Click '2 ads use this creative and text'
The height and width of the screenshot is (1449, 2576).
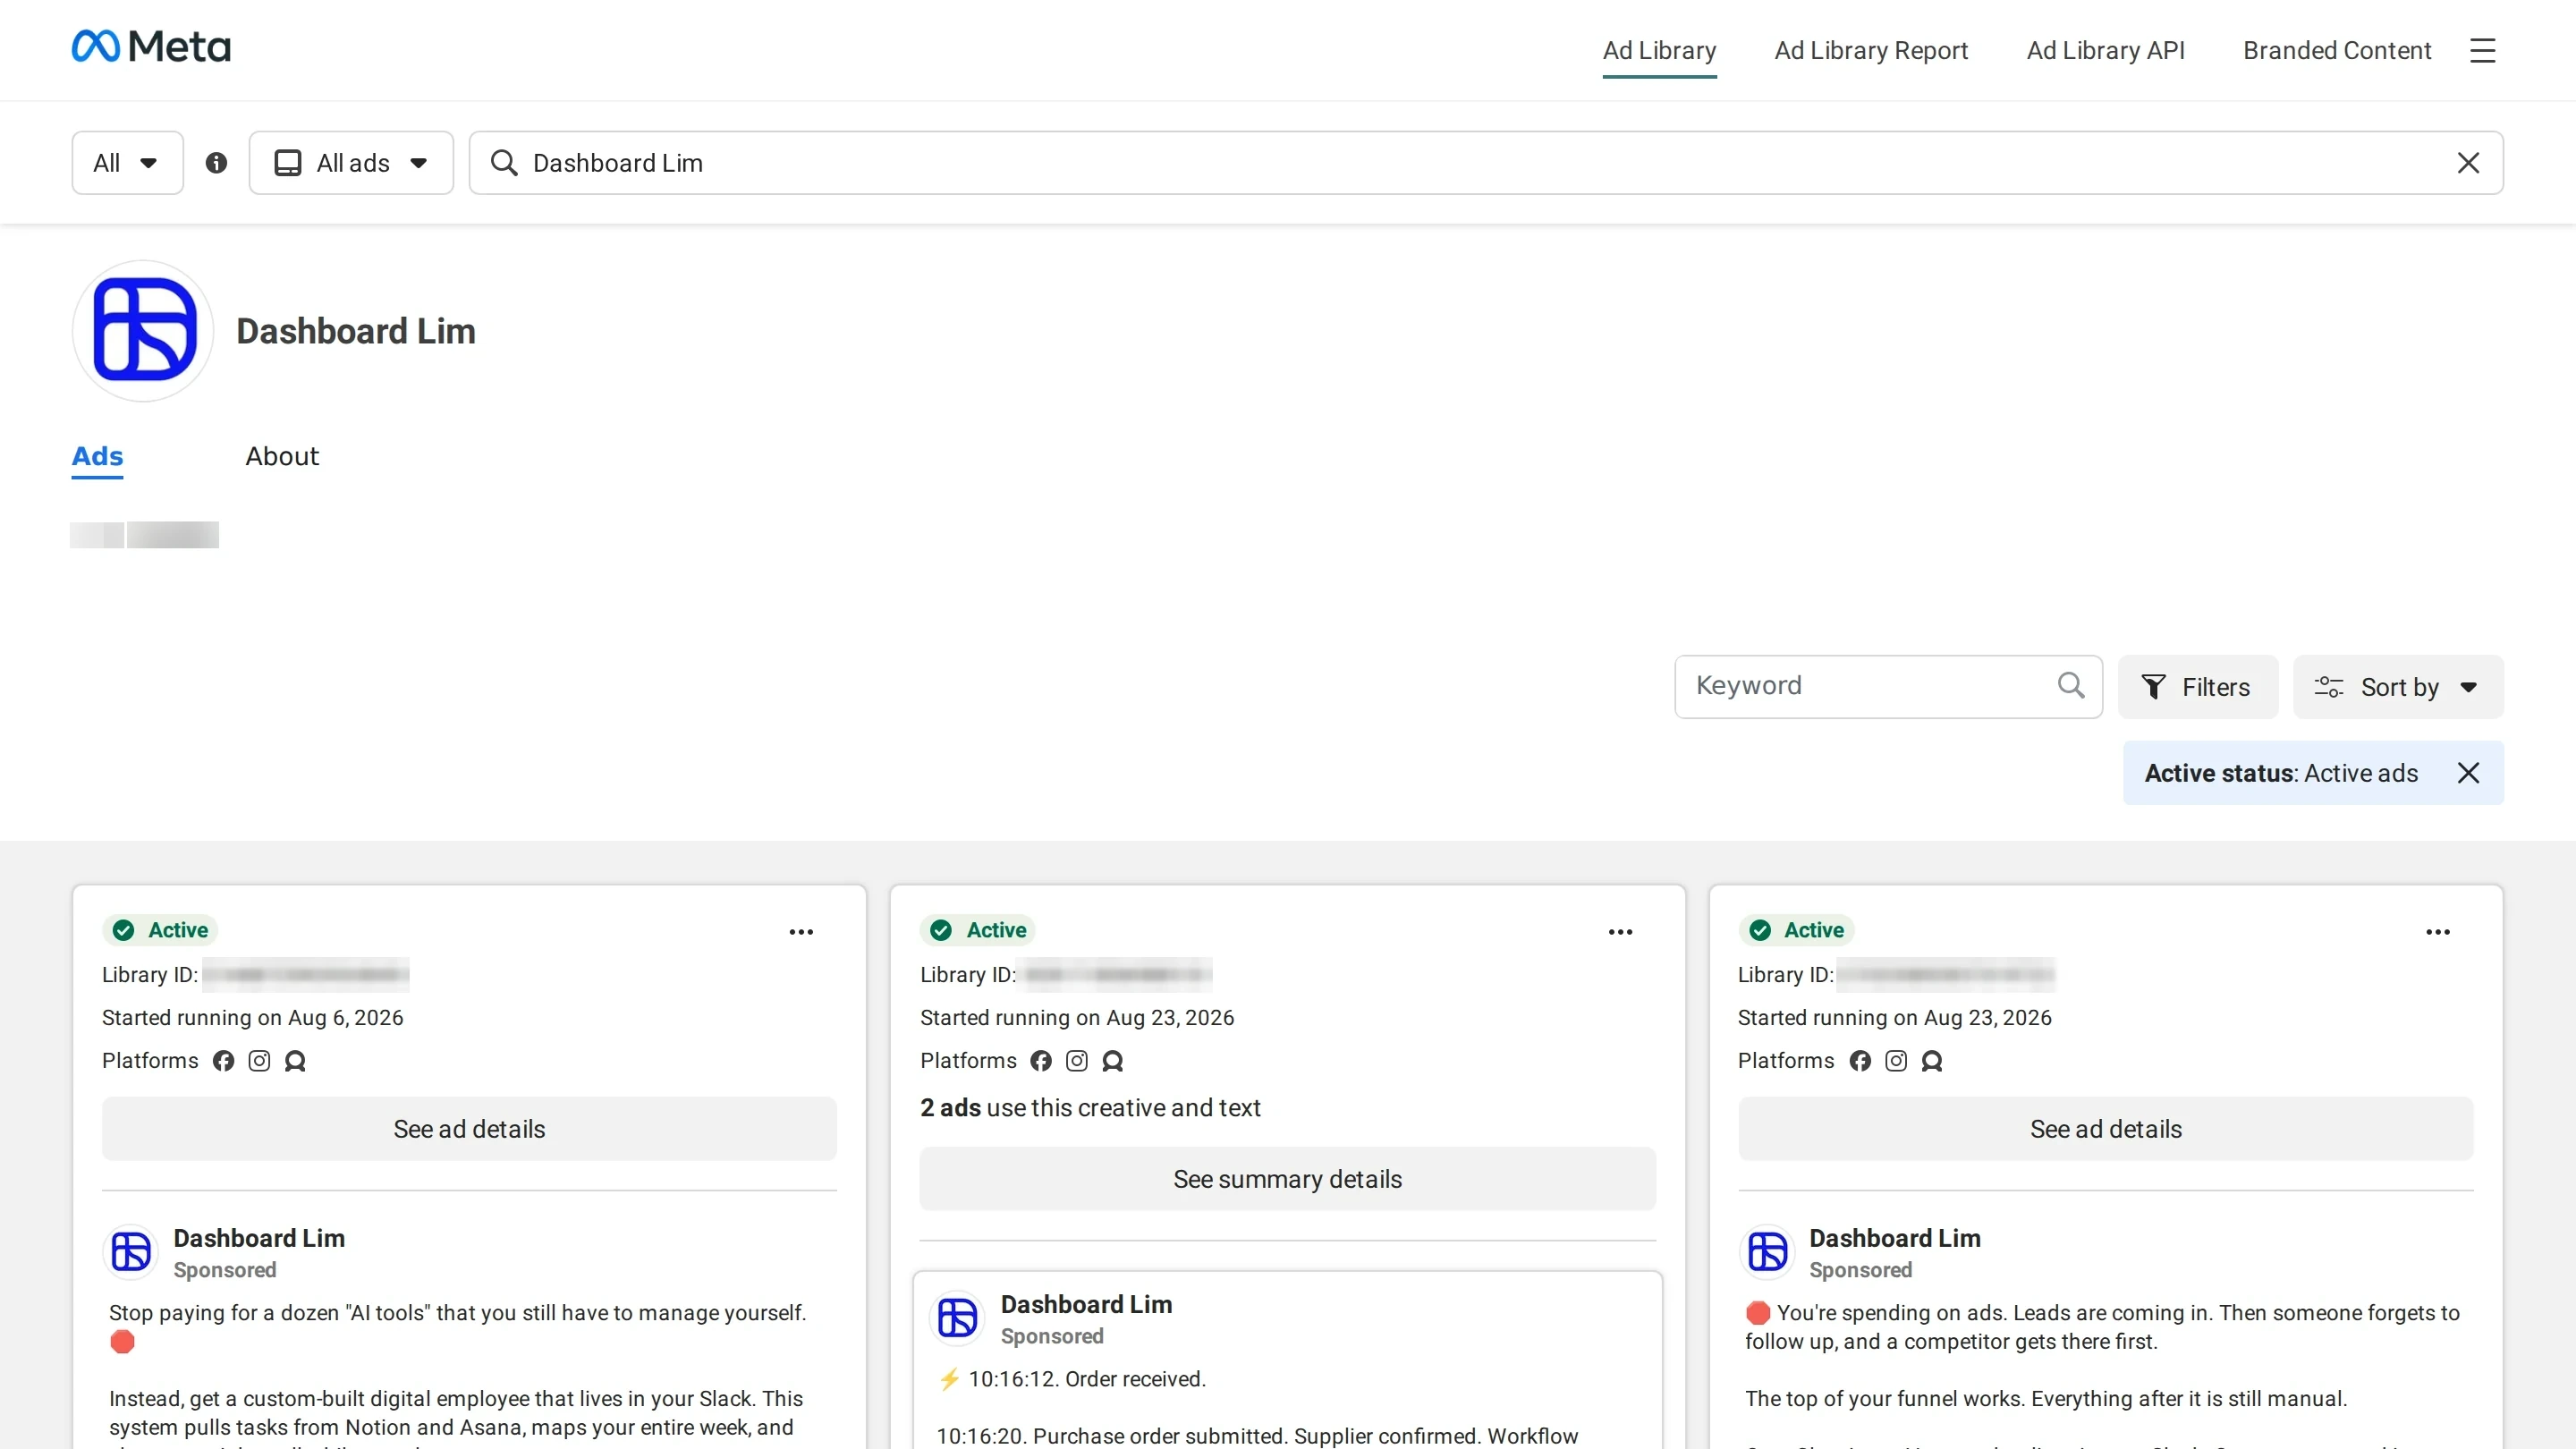point(1090,1108)
